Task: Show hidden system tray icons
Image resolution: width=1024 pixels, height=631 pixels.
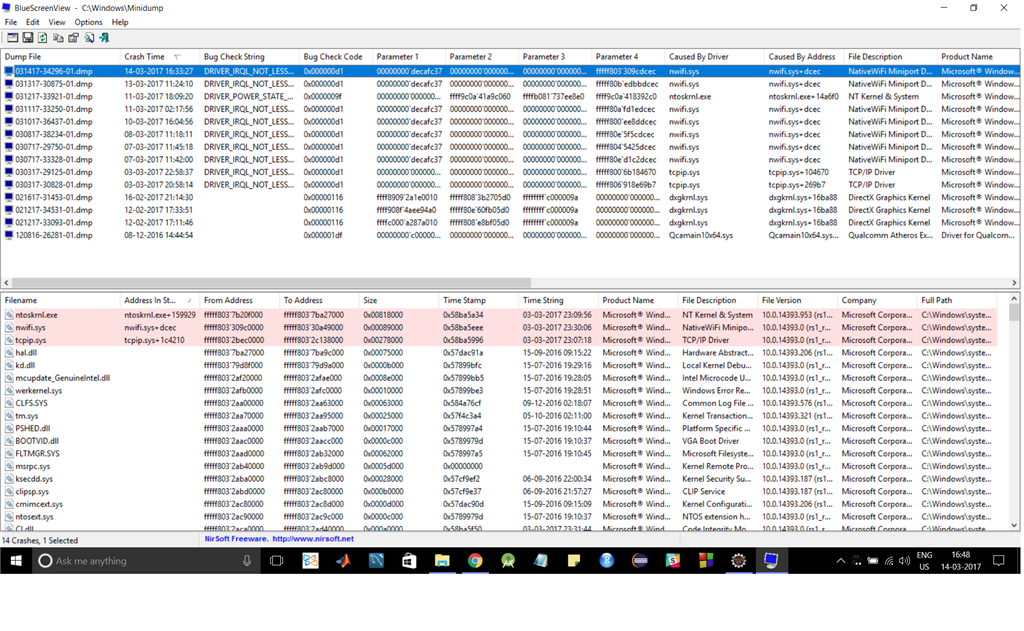Action: pyautogui.click(x=840, y=560)
